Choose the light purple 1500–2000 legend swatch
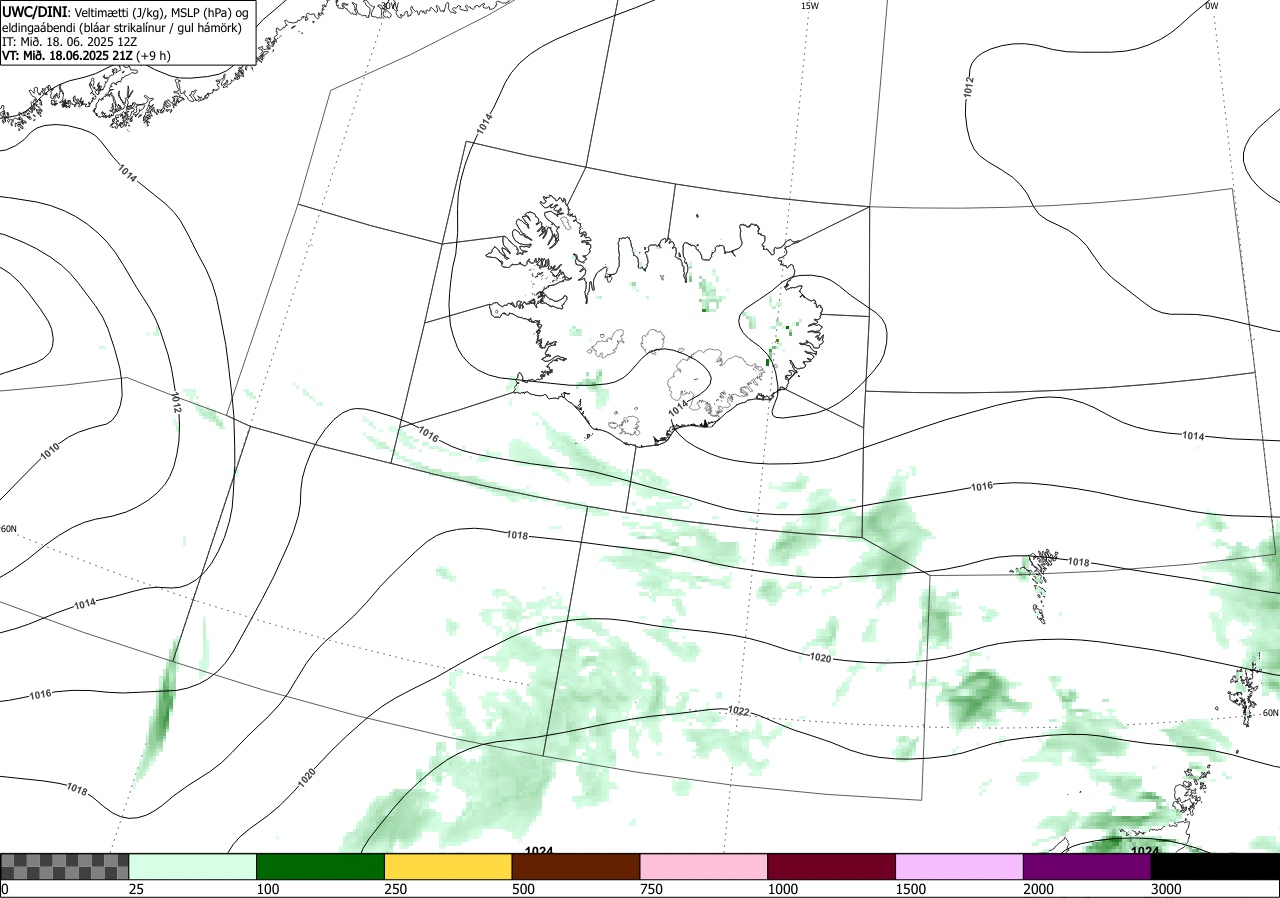 pos(960,866)
